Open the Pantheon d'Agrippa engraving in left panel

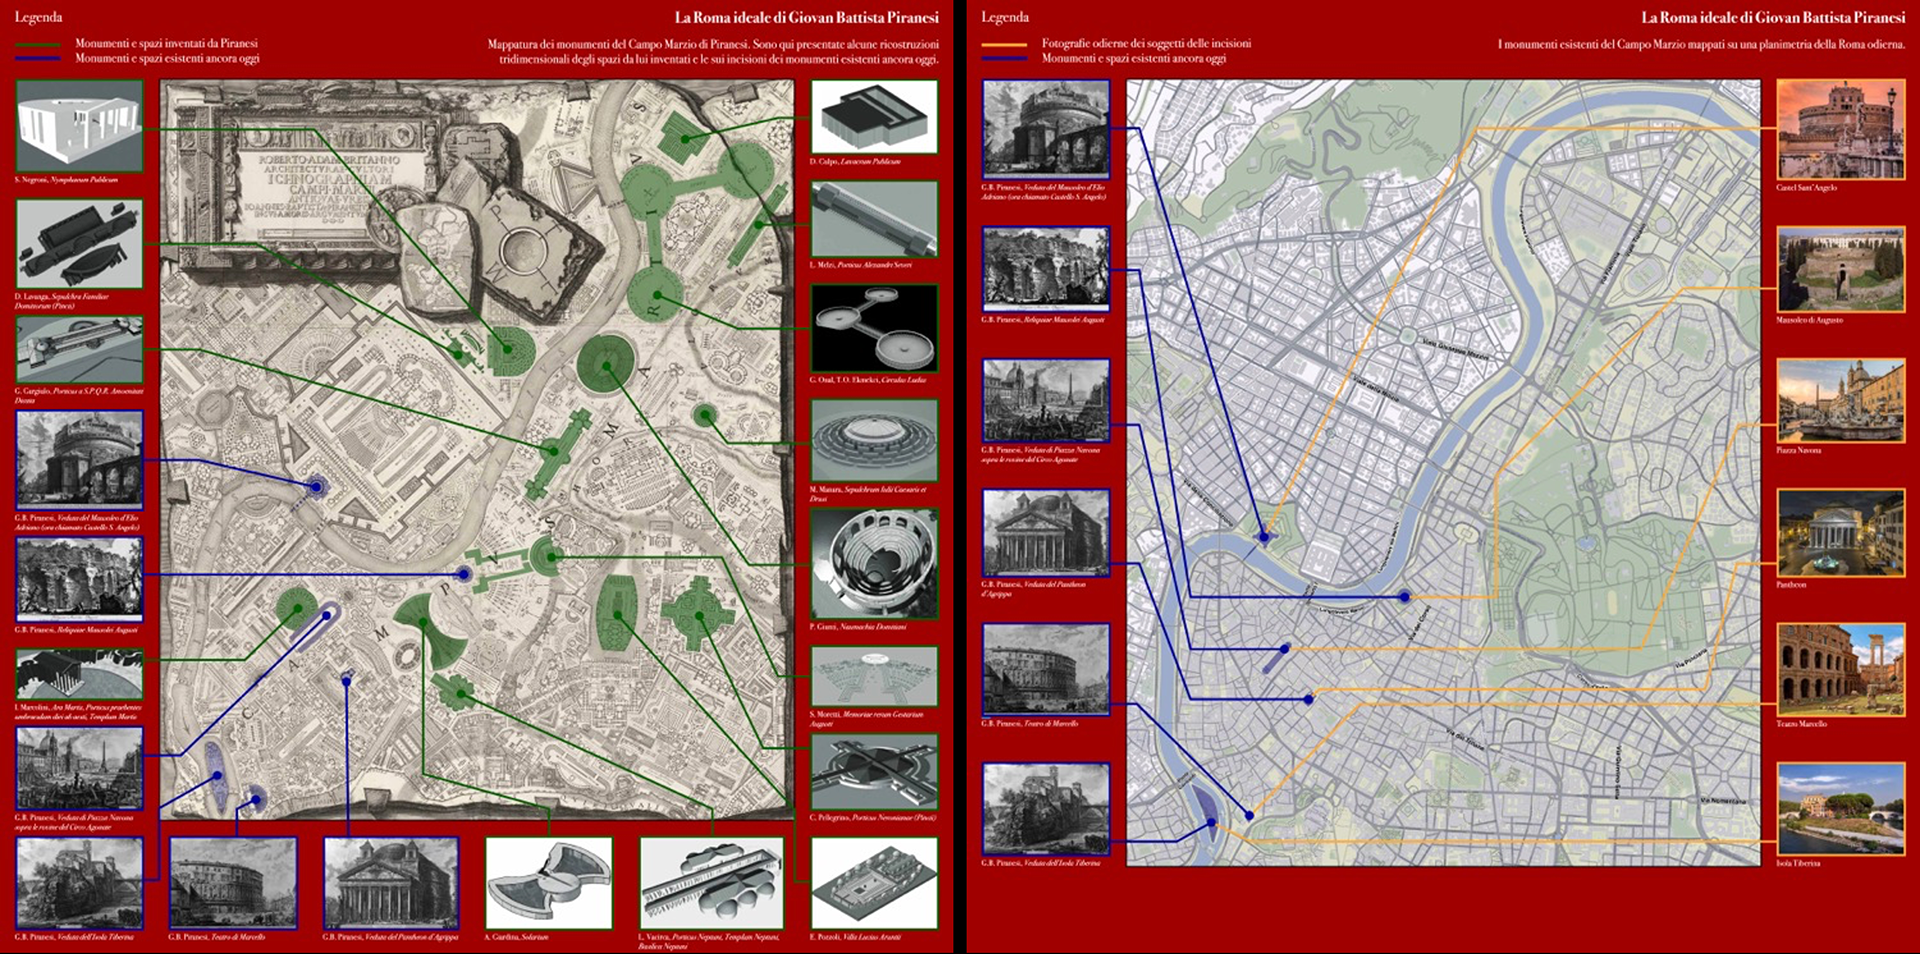tap(391, 884)
